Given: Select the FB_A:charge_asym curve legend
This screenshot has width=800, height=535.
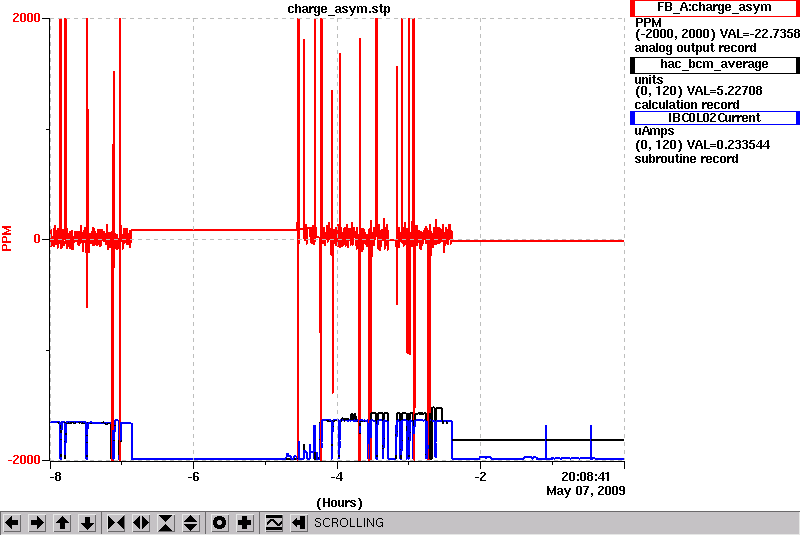Looking at the screenshot, I should (x=714, y=8).
